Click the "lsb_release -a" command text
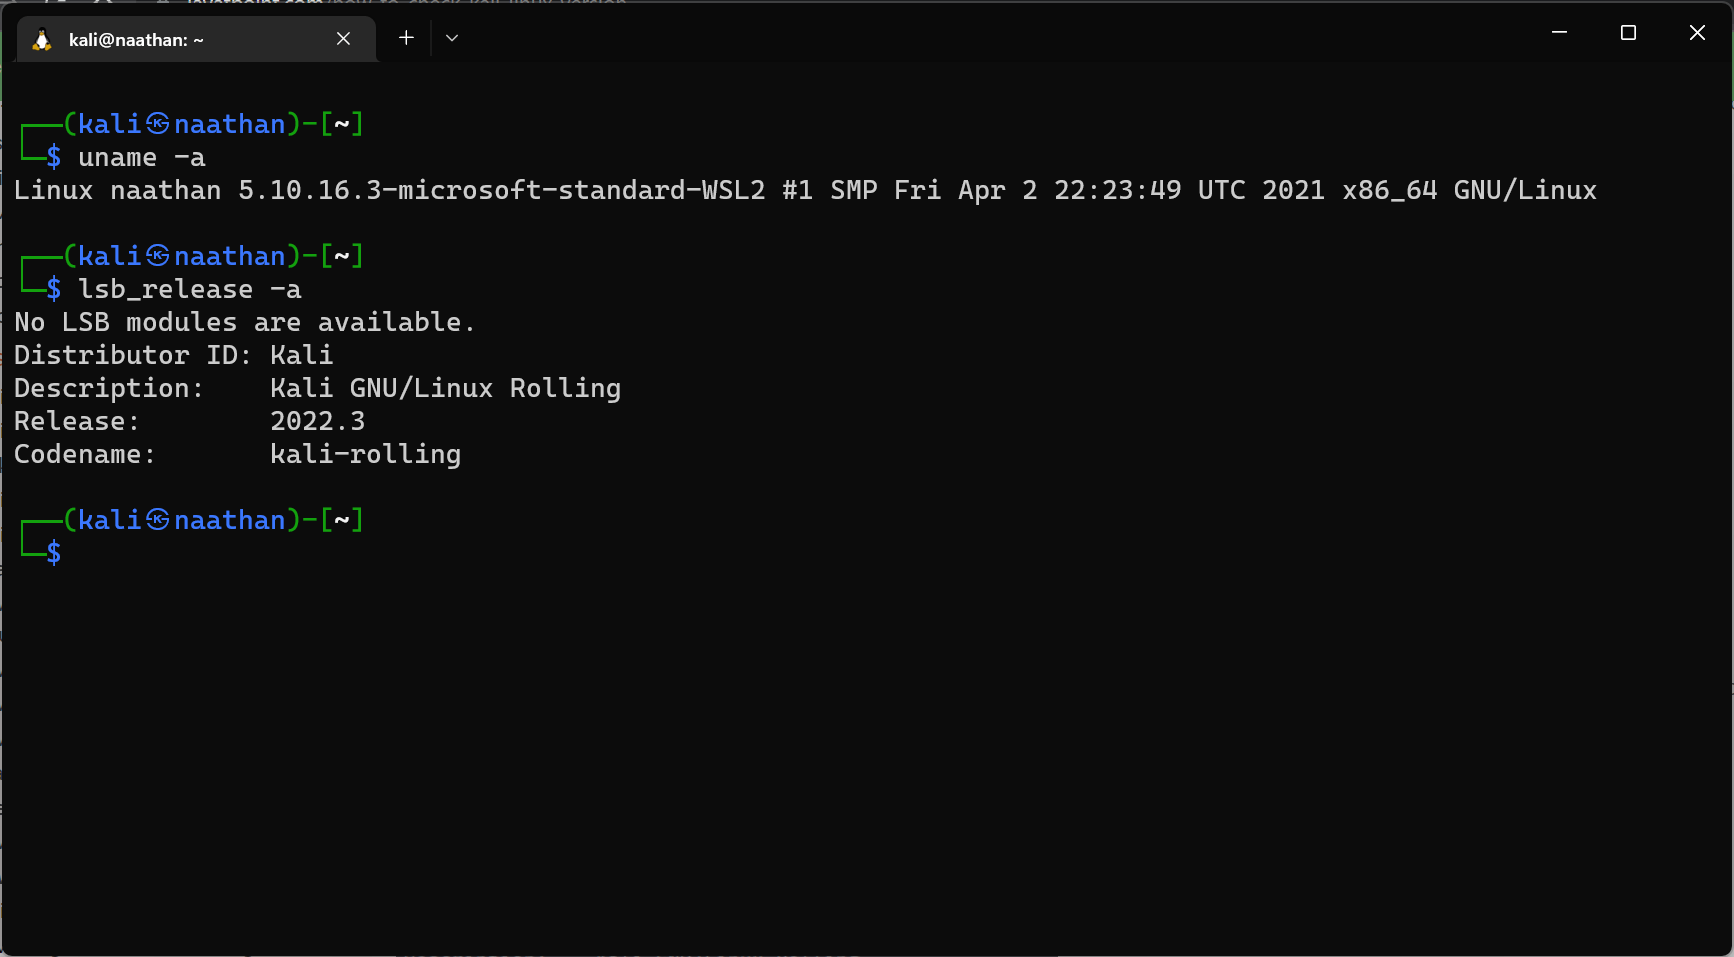The width and height of the screenshot is (1734, 957). pos(189,289)
